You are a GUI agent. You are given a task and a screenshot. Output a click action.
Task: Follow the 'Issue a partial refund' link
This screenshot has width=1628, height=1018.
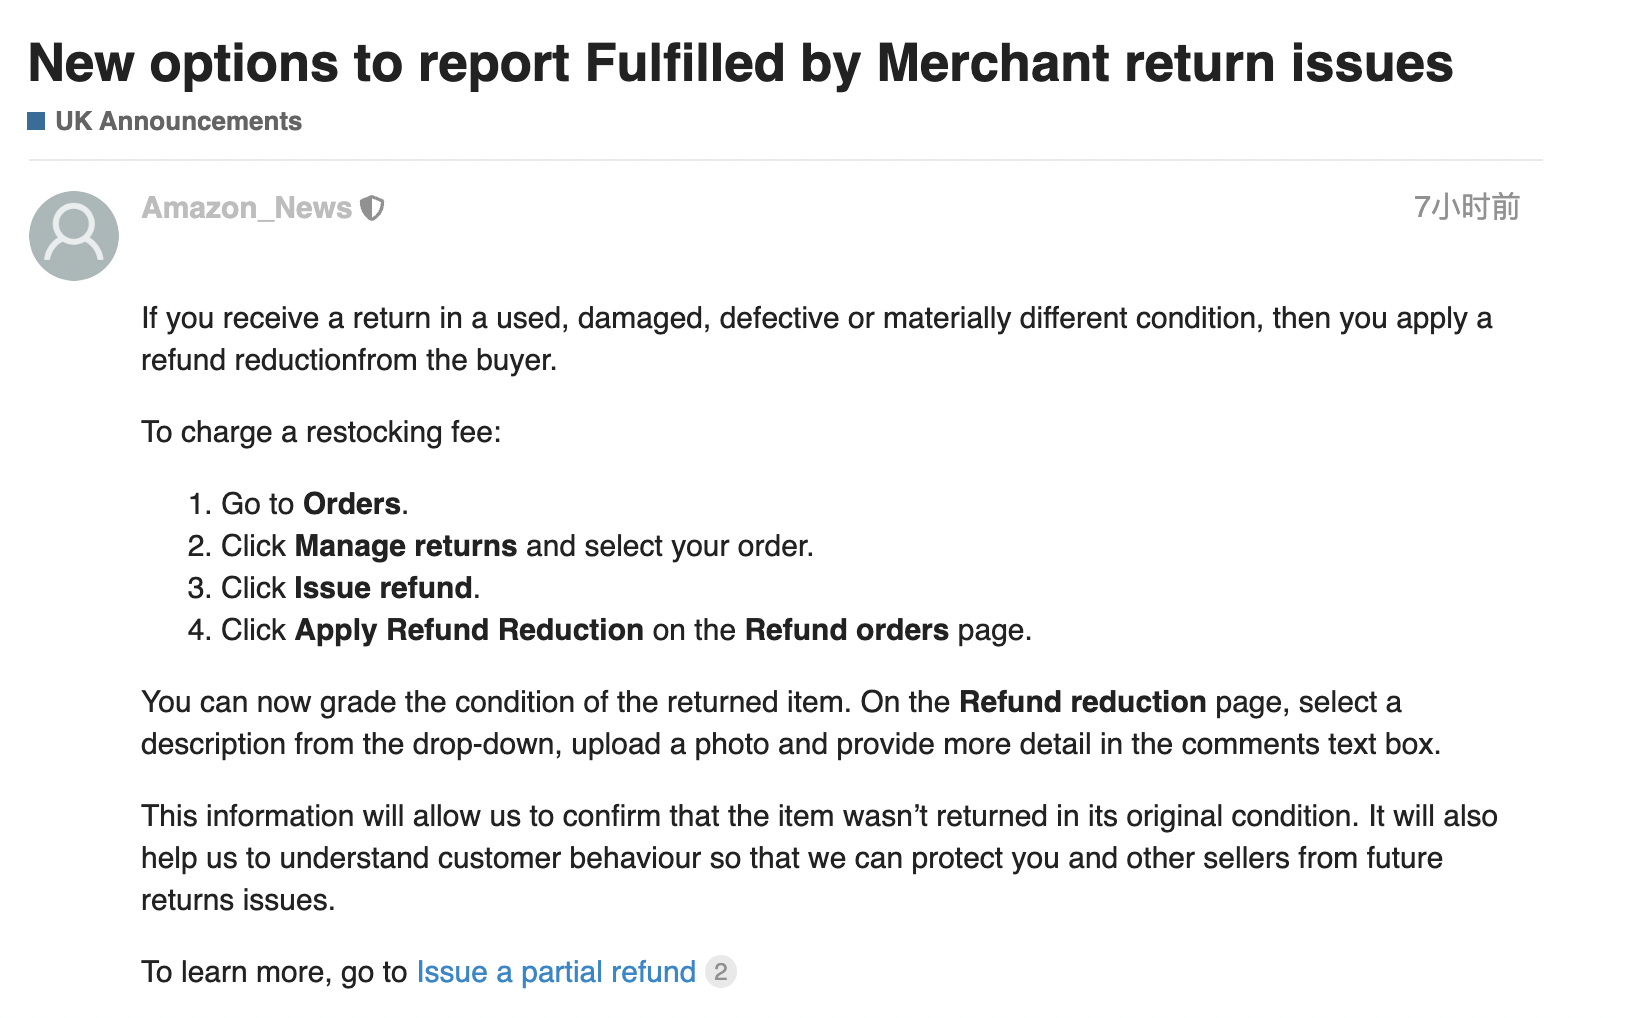pyautogui.click(x=556, y=972)
